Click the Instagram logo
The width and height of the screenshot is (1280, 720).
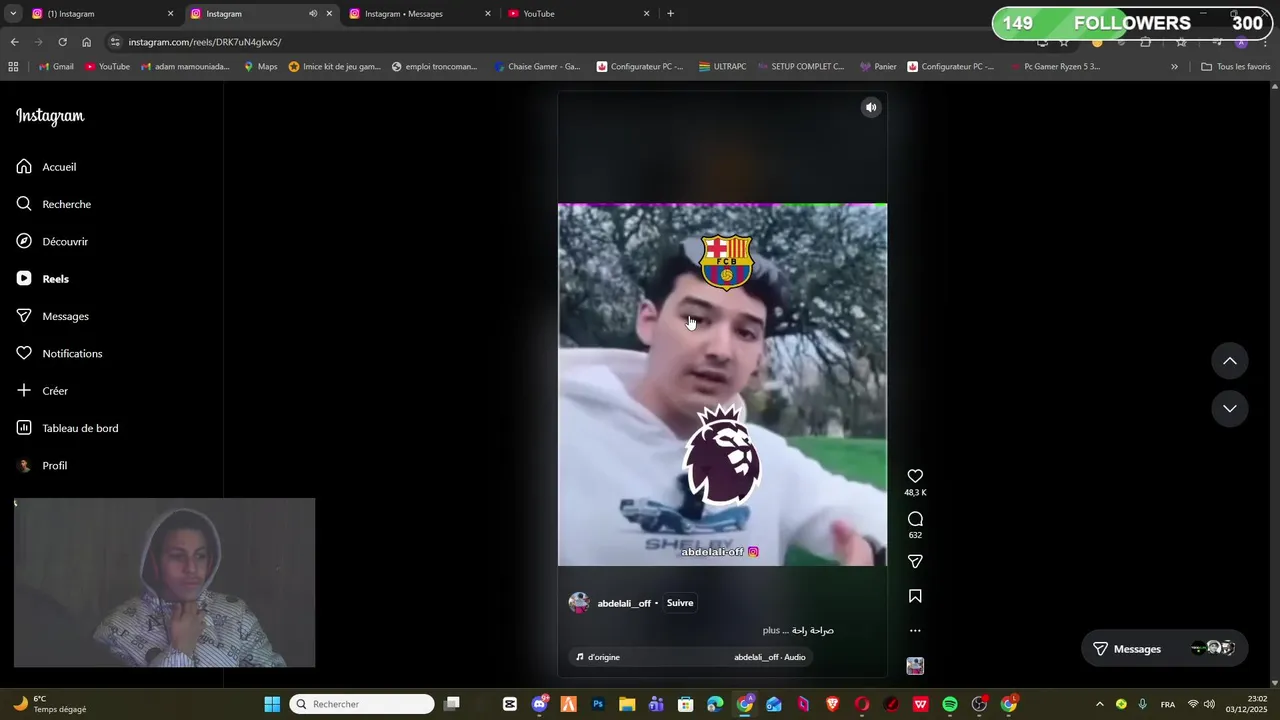coord(50,116)
